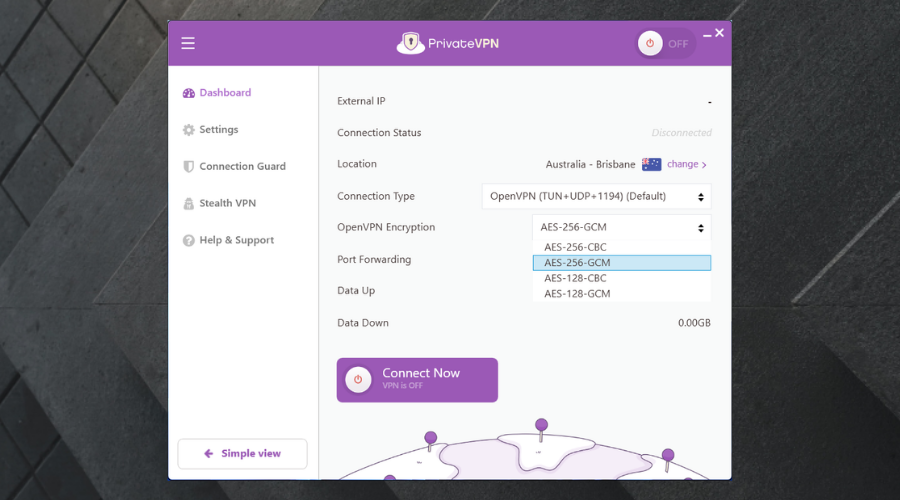Click the Dashboard gauge icon
The image size is (900, 500).
coord(188,93)
